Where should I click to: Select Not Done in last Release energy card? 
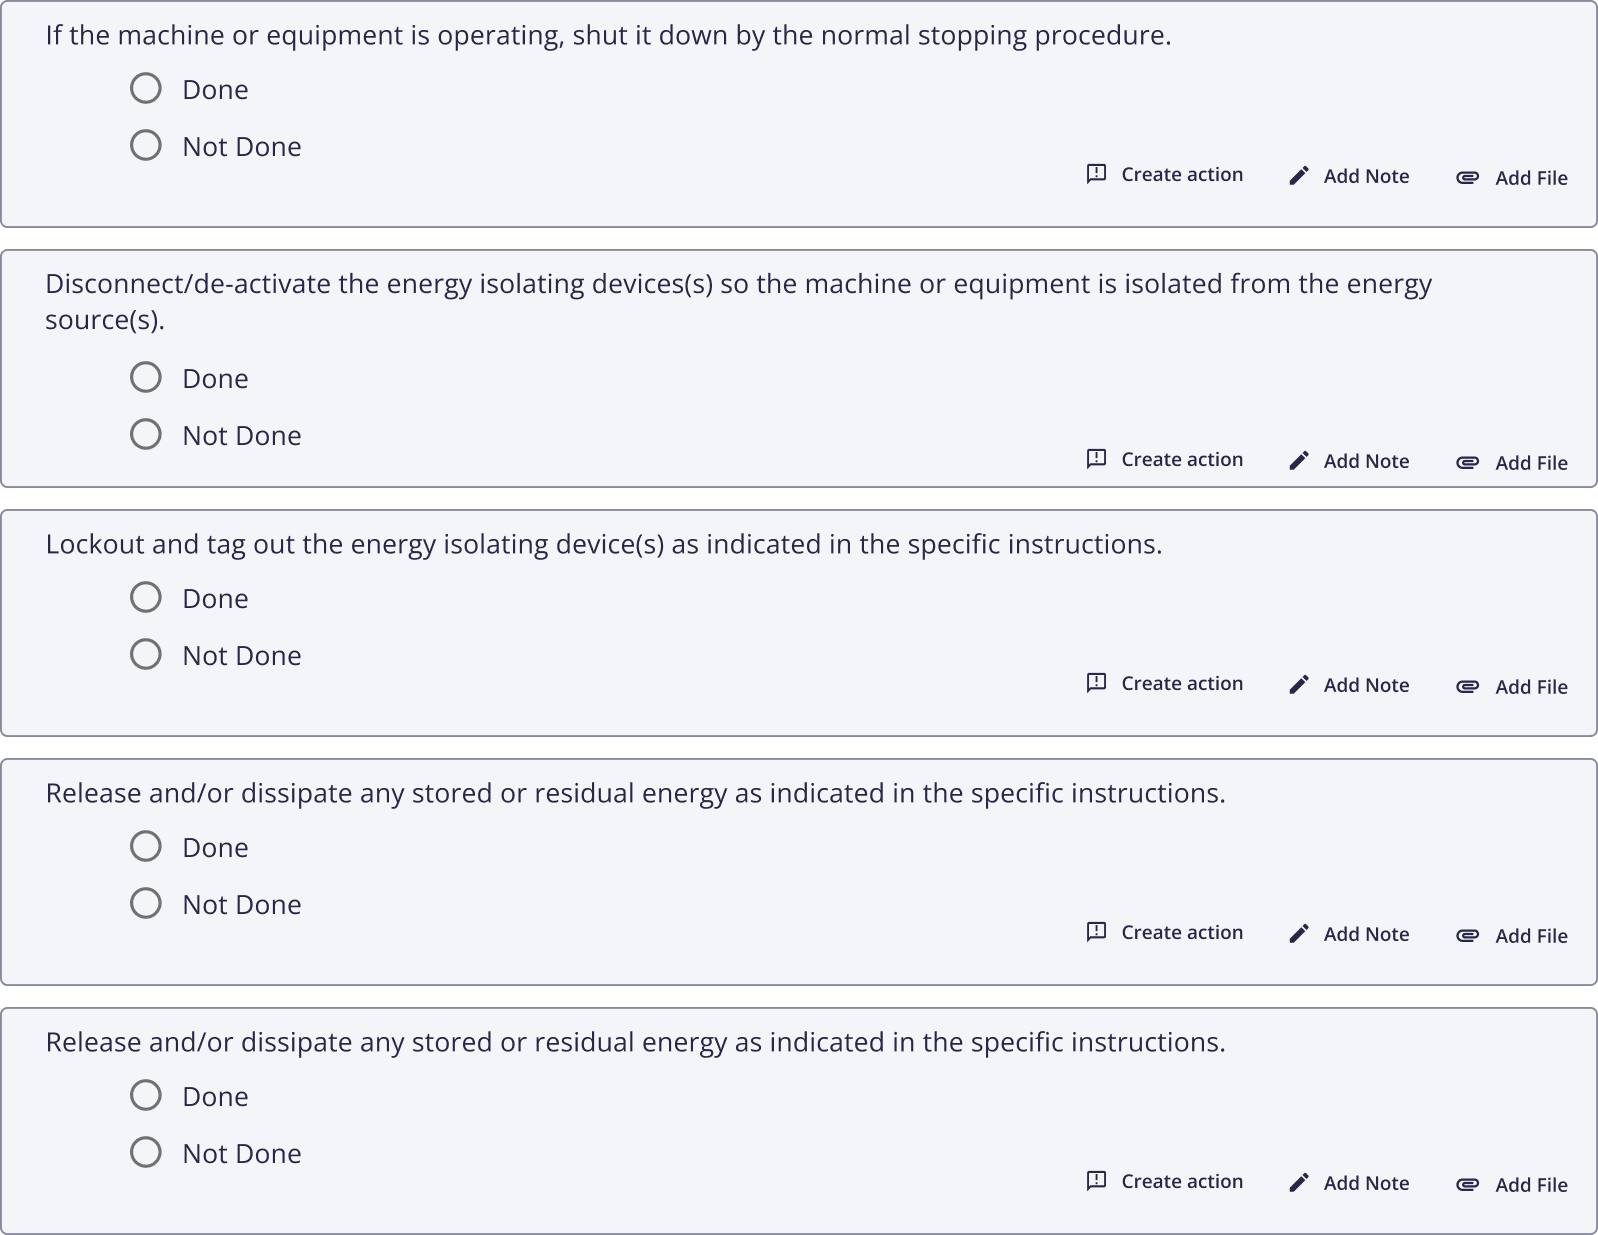(x=146, y=1153)
